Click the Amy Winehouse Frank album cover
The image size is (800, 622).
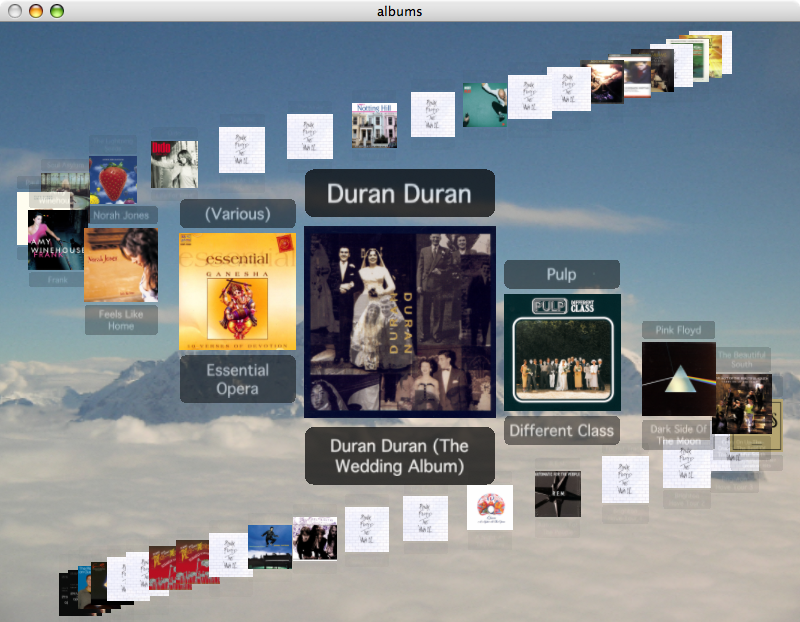click(x=55, y=238)
